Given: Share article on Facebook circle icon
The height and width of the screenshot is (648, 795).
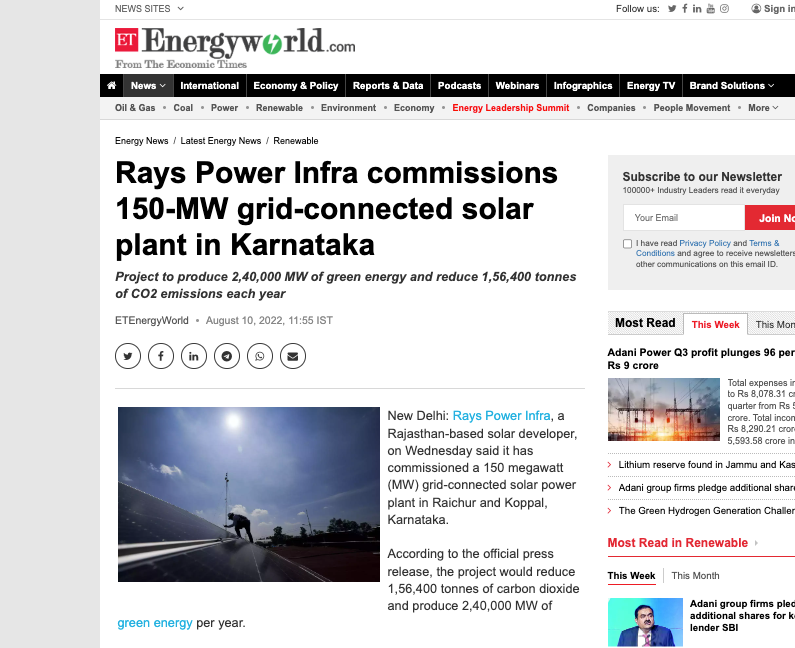Looking at the screenshot, I should pos(161,355).
